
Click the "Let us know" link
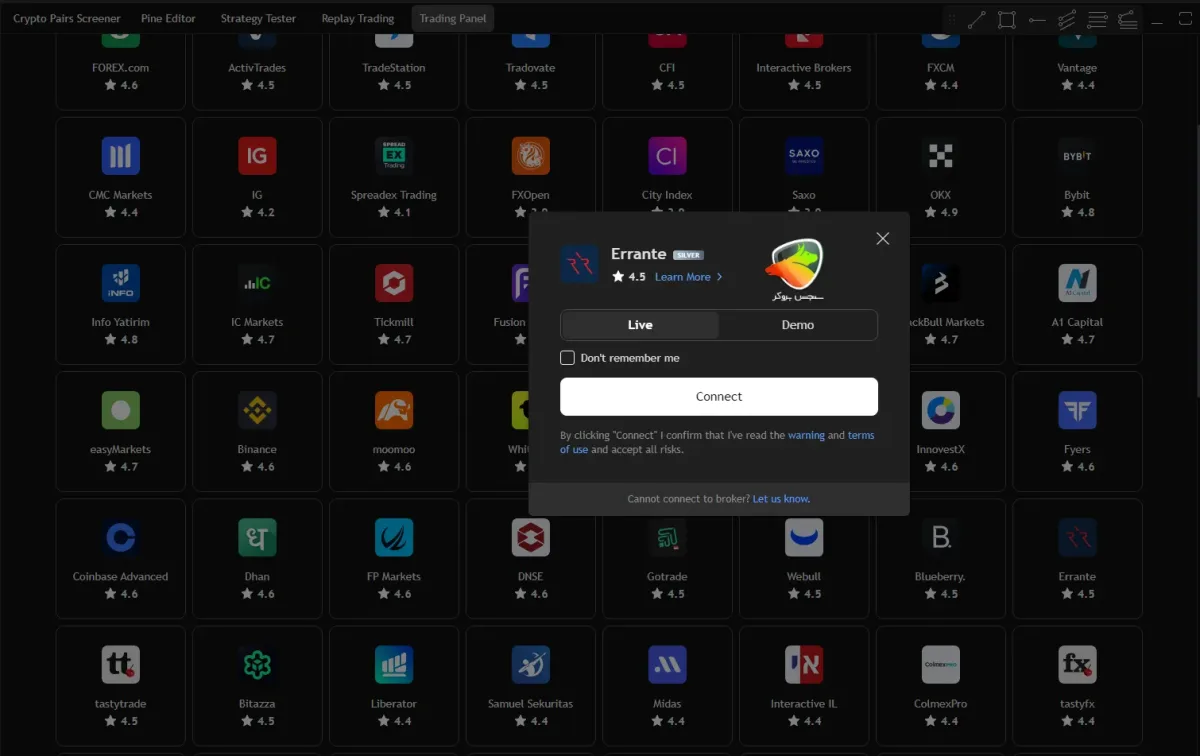782,499
